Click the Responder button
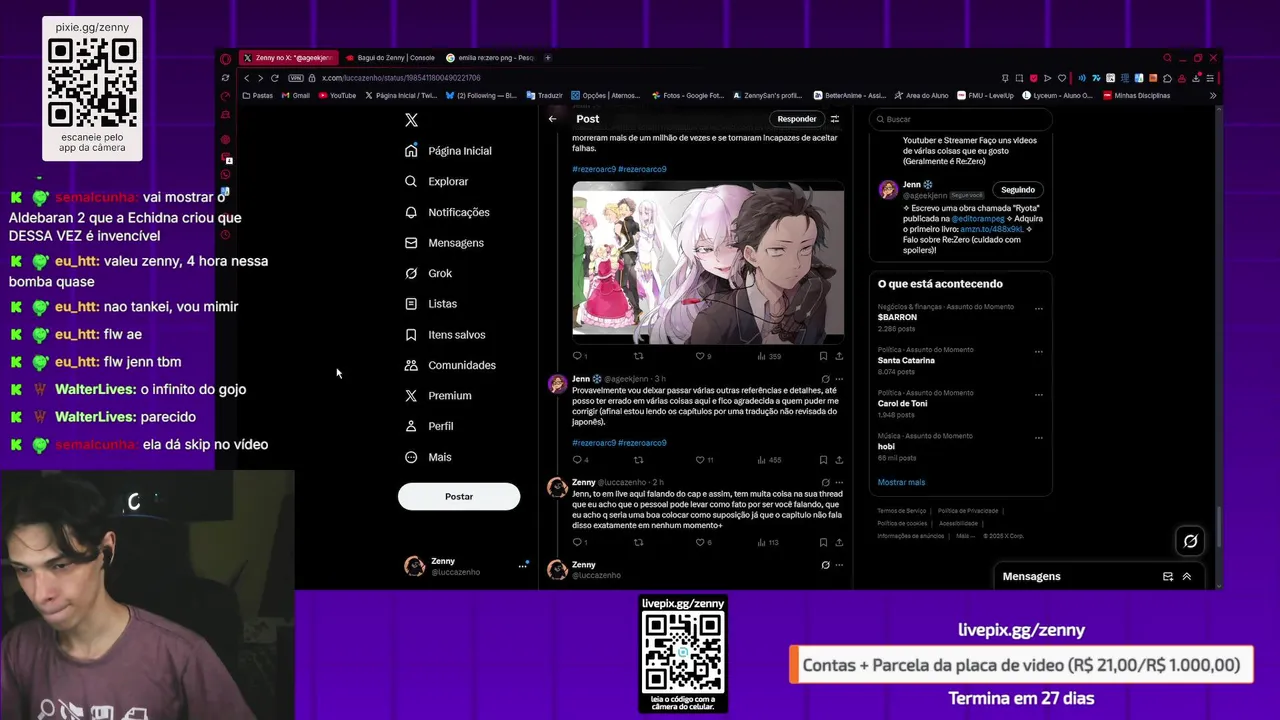This screenshot has width=1280, height=720. [x=797, y=119]
